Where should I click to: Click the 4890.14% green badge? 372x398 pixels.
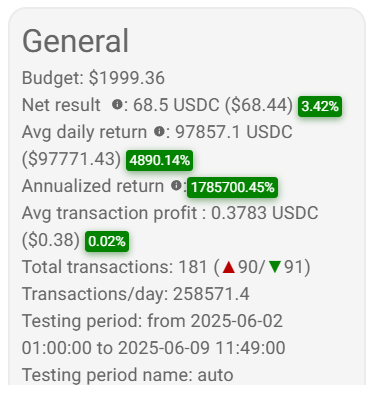pos(159,160)
